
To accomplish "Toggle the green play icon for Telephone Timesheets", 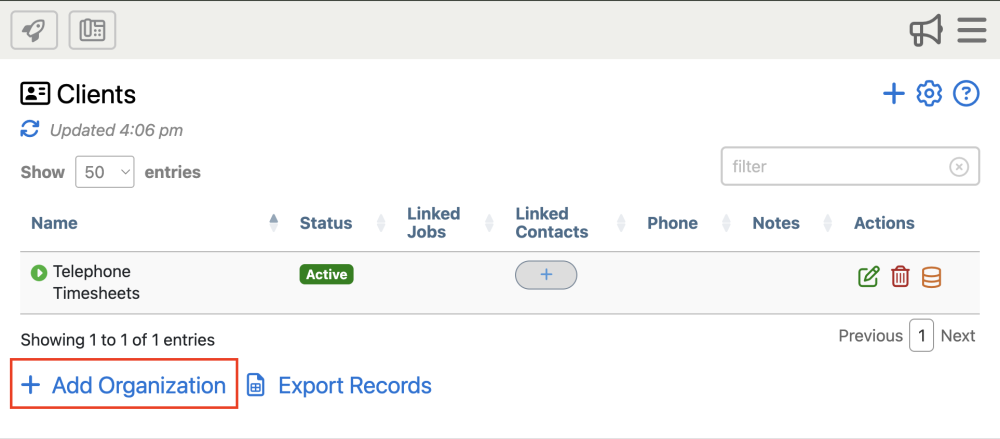I will coord(39,272).
